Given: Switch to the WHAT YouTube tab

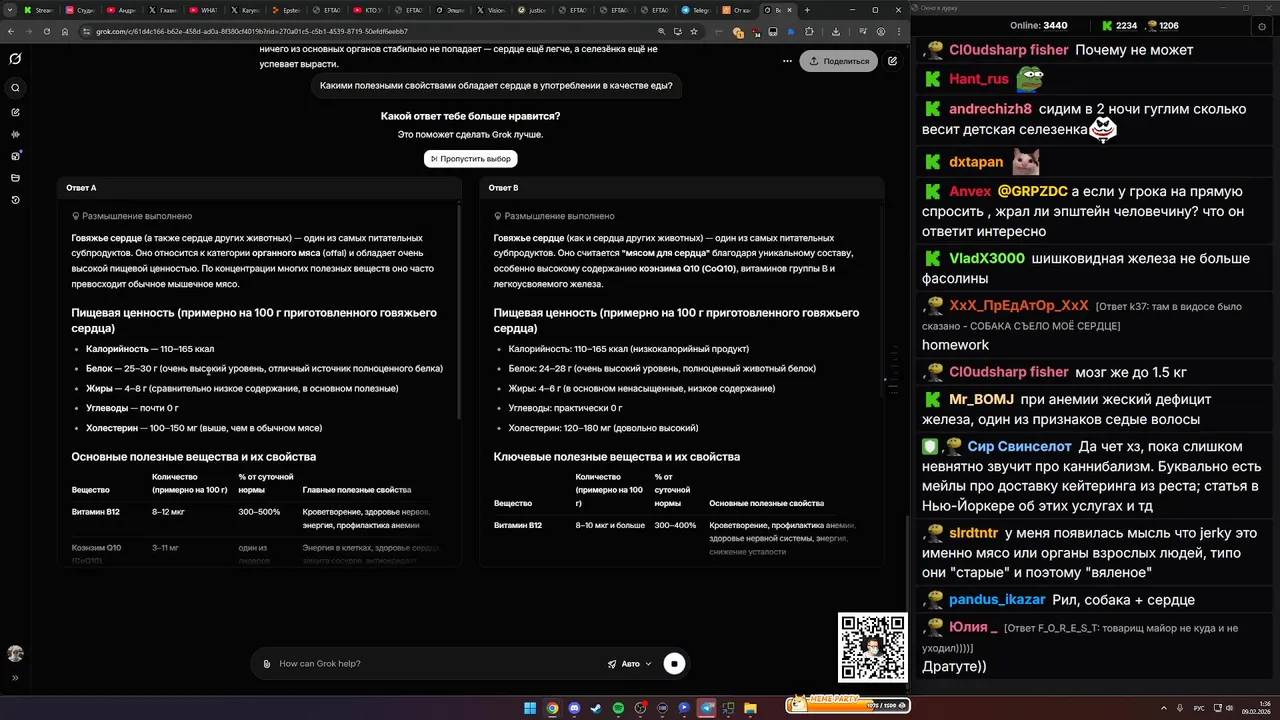Looking at the screenshot, I should 204,10.
